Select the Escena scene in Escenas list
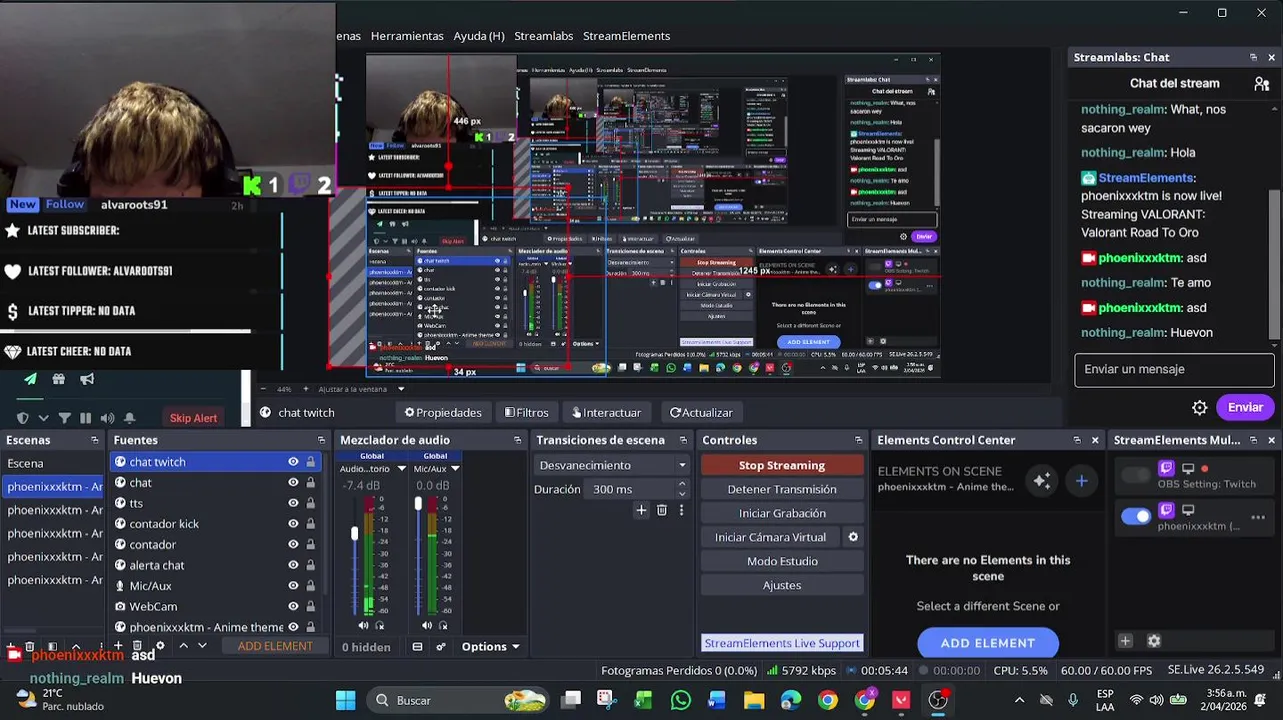 52,463
